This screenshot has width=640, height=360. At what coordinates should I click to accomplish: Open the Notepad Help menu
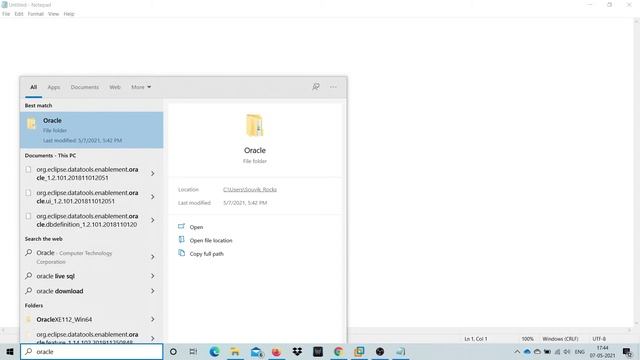point(69,14)
